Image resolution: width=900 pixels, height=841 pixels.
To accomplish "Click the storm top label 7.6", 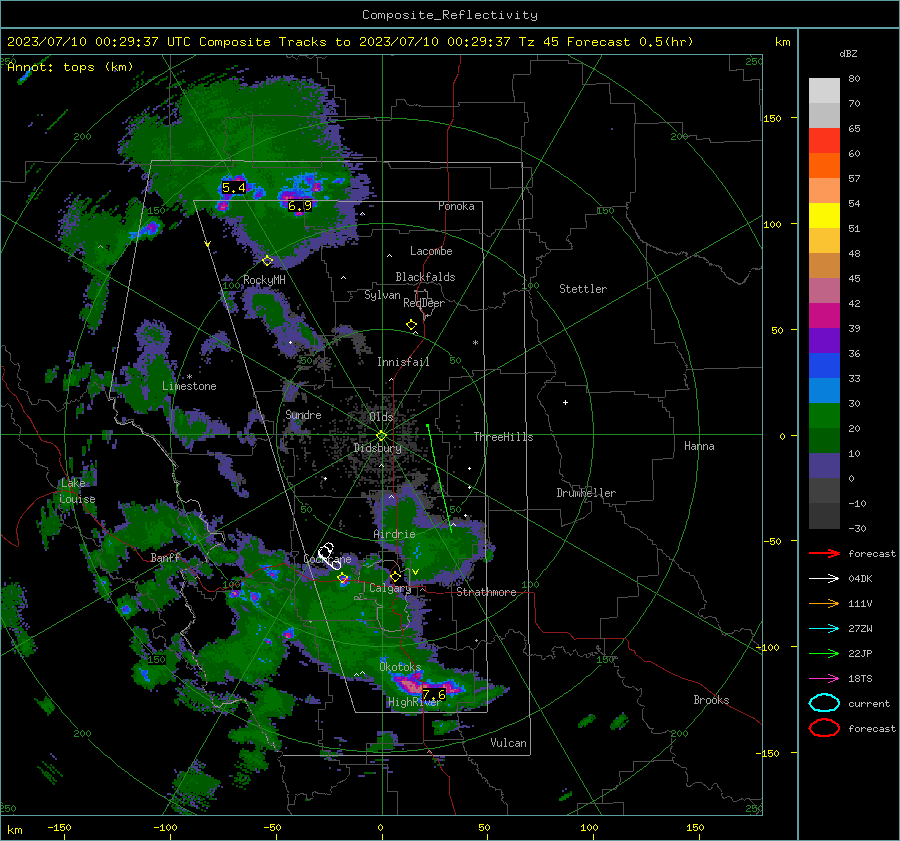I will (434, 695).
